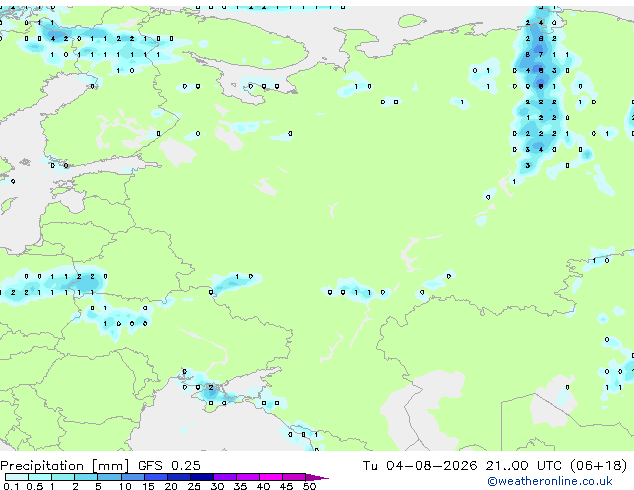This screenshot has width=634, height=490.
Task: Click the '25' legend scale label
Action: click(x=194, y=486)
